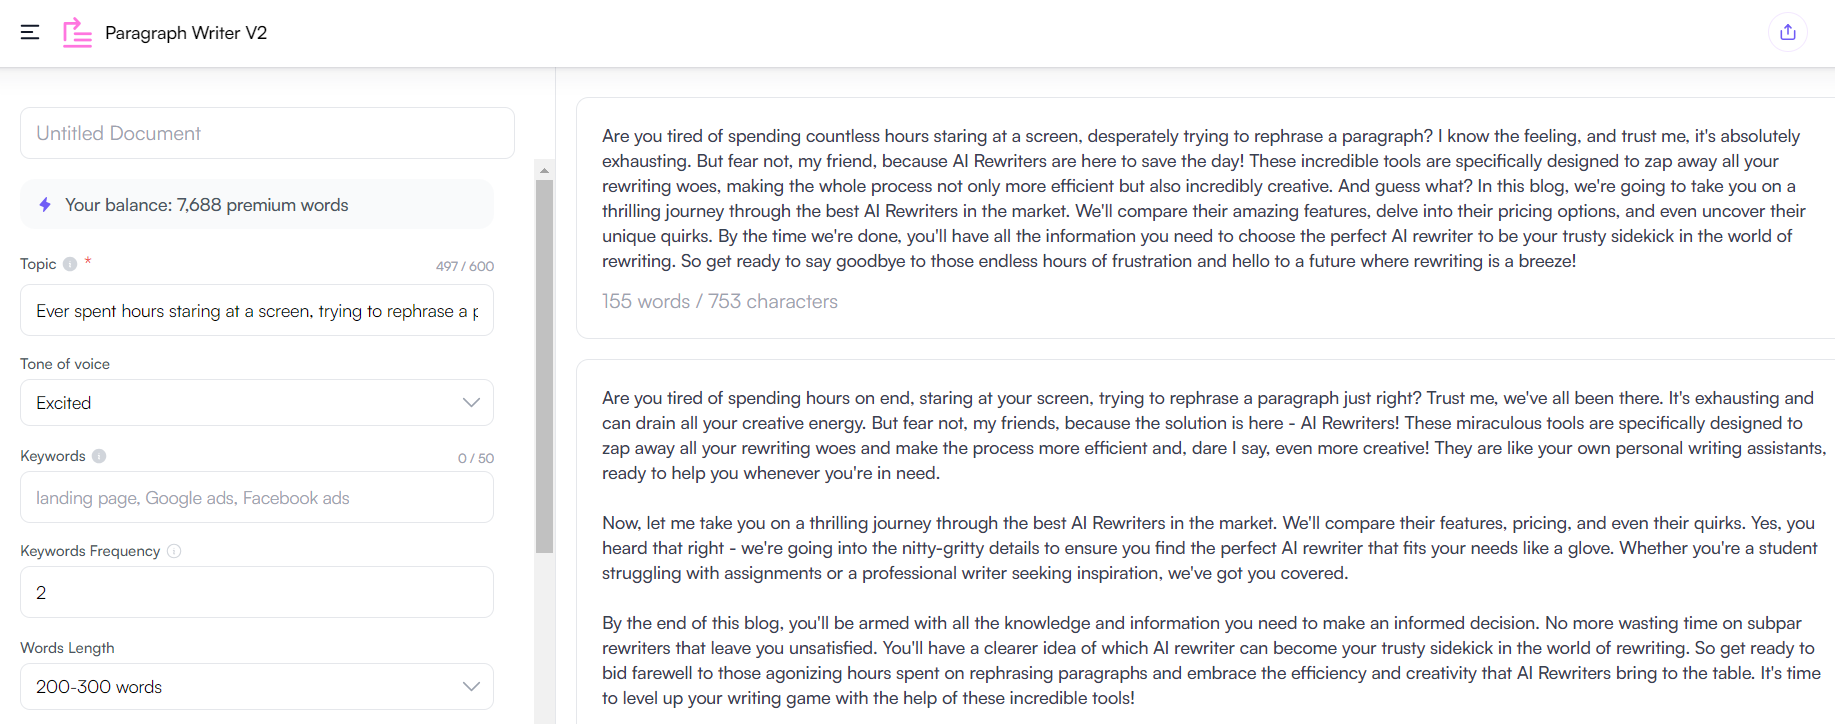
Task: Click the paragraph starting "Now, let me take"
Action: pos(1208,548)
